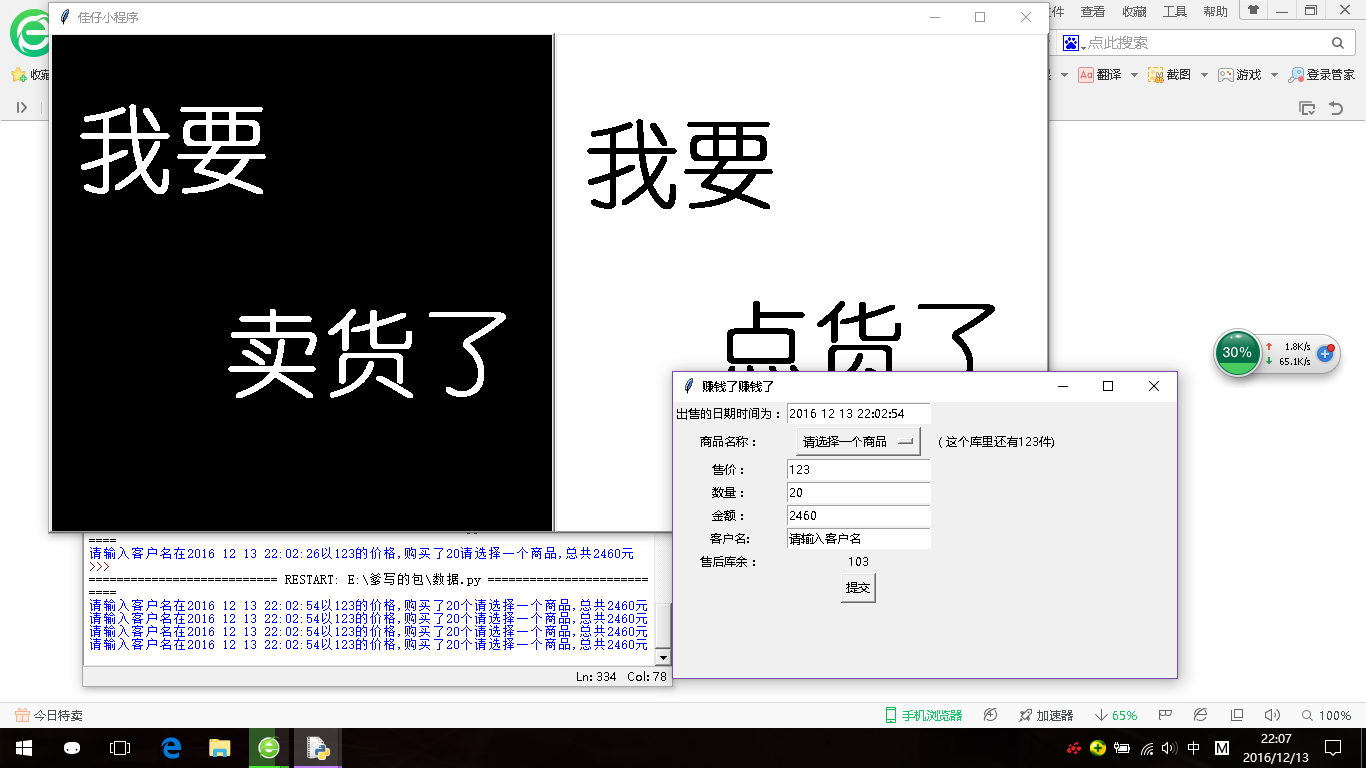Open the 请选择一个商品 product dropdown
The image size is (1366, 768).
point(858,442)
